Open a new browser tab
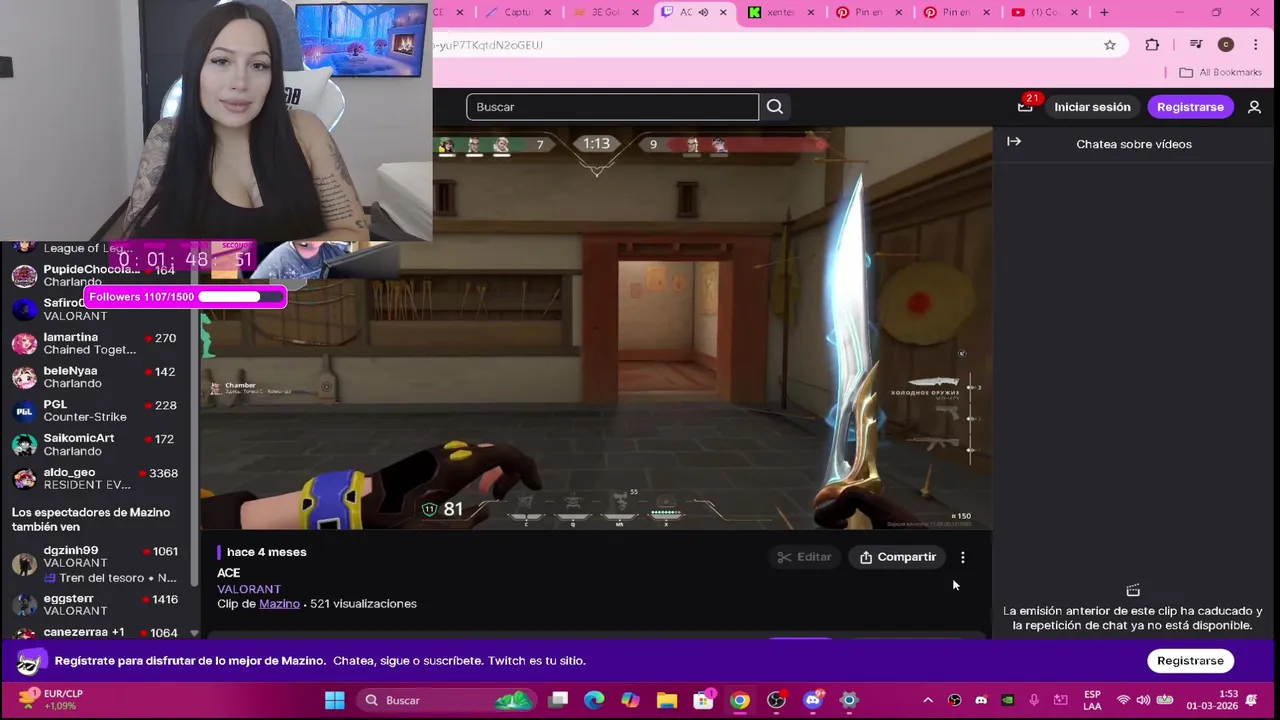The height and width of the screenshot is (720, 1280). (1104, 12)
